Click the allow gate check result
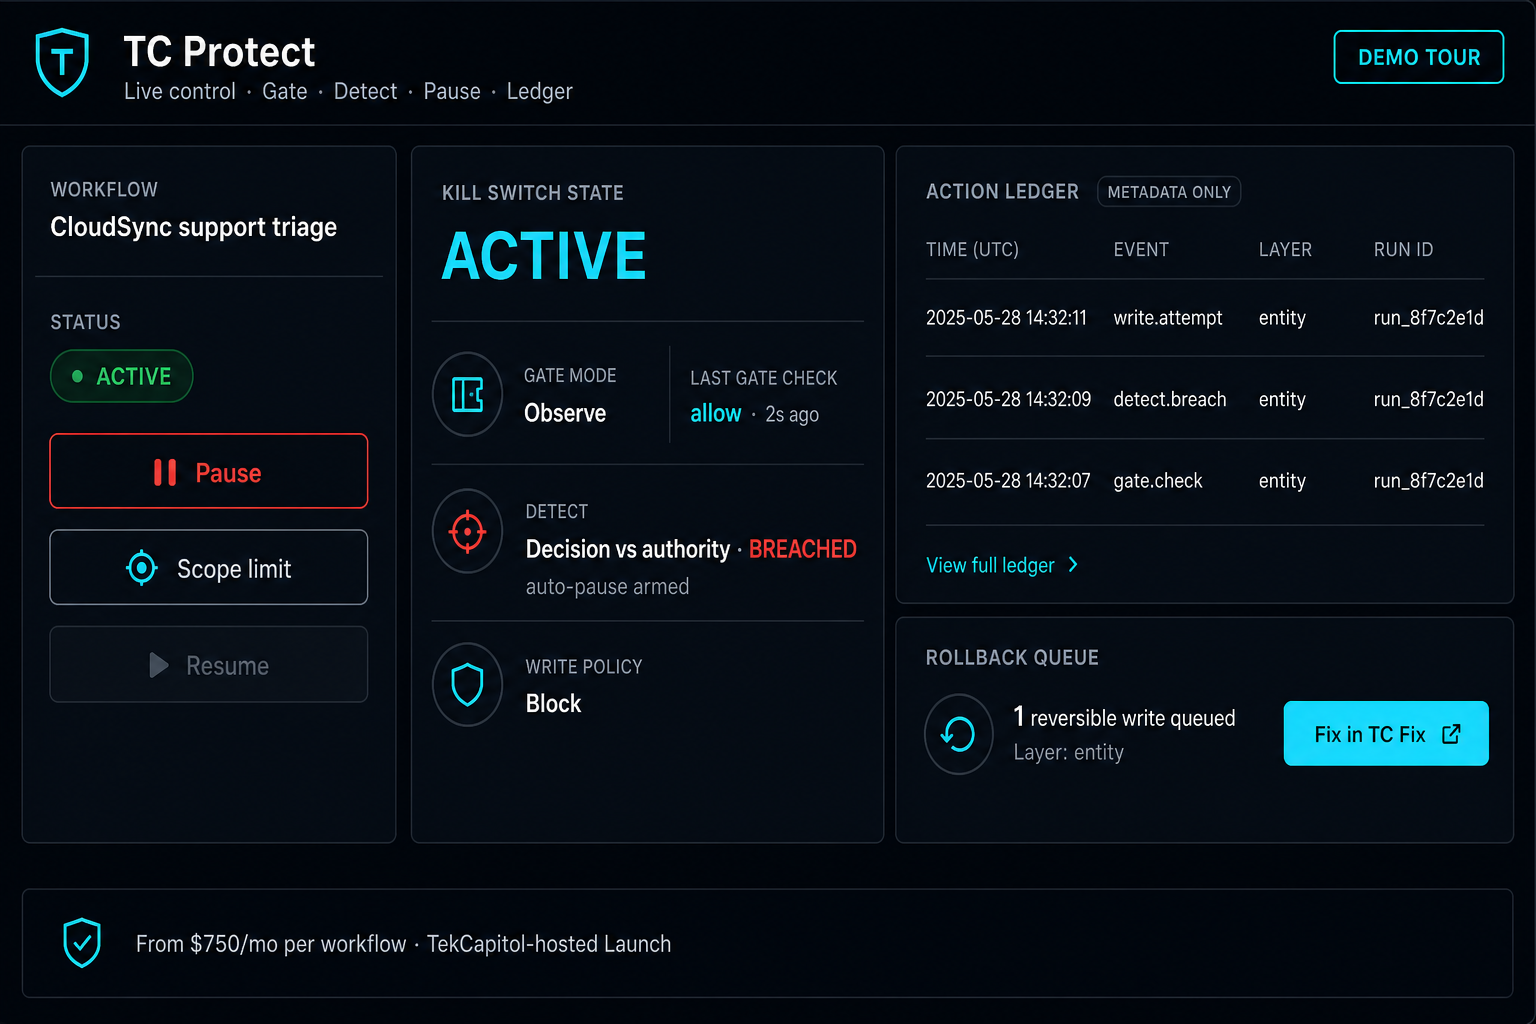Image resolution: width=1536 pixels, height=1024 pixels. click(716, 413)
